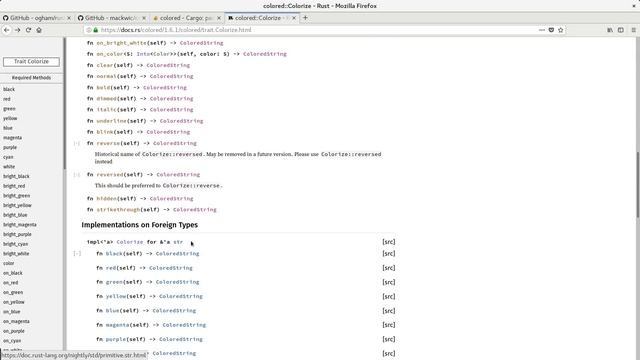Screen dimensions: 640x360
Task: Close the colored Cargo tab
Action: [219, 18]
